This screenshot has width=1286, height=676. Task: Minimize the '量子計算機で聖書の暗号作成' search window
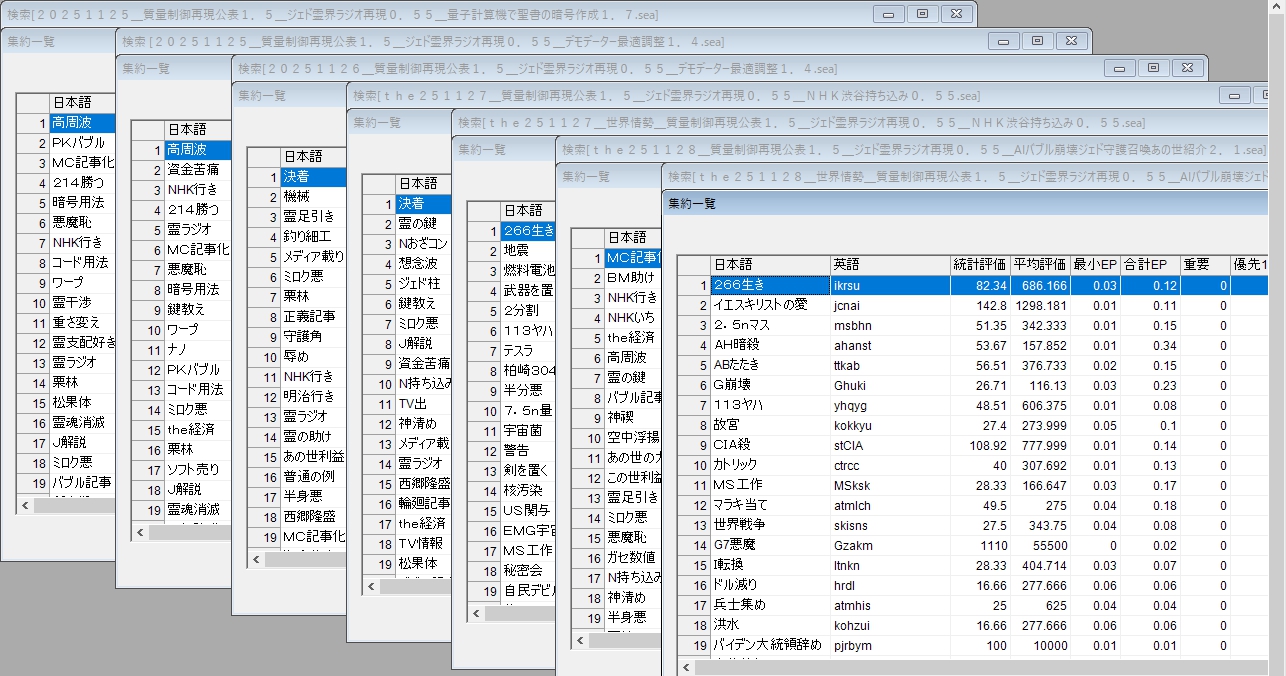[888, 14]
